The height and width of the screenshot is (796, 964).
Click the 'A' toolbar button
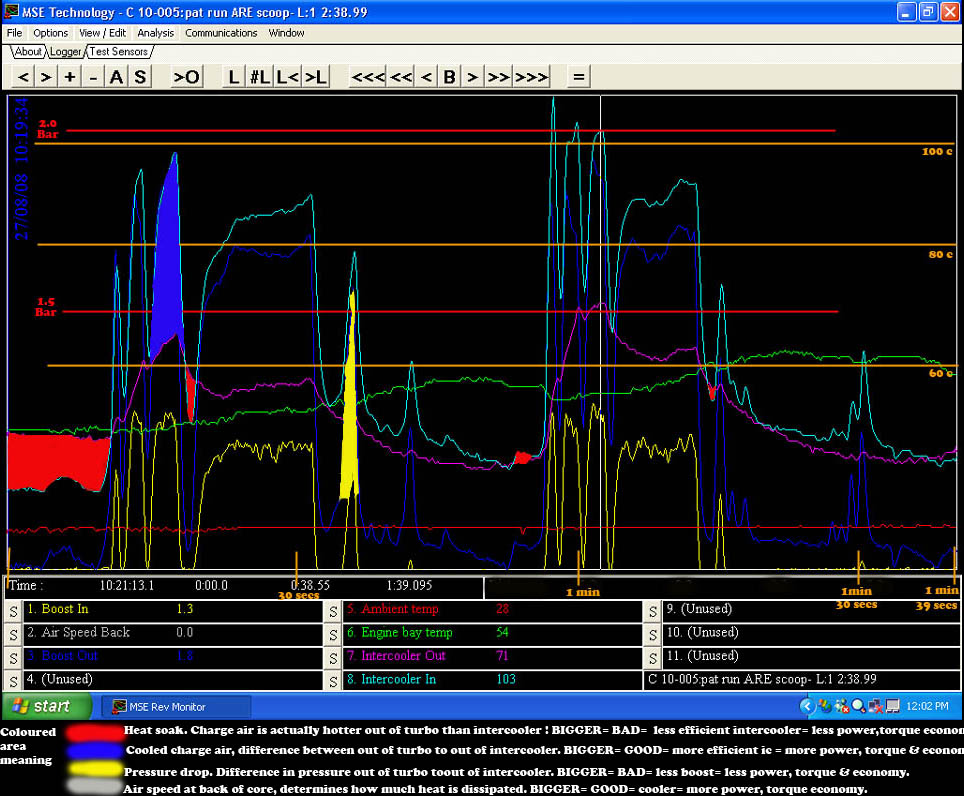(116, 77)
